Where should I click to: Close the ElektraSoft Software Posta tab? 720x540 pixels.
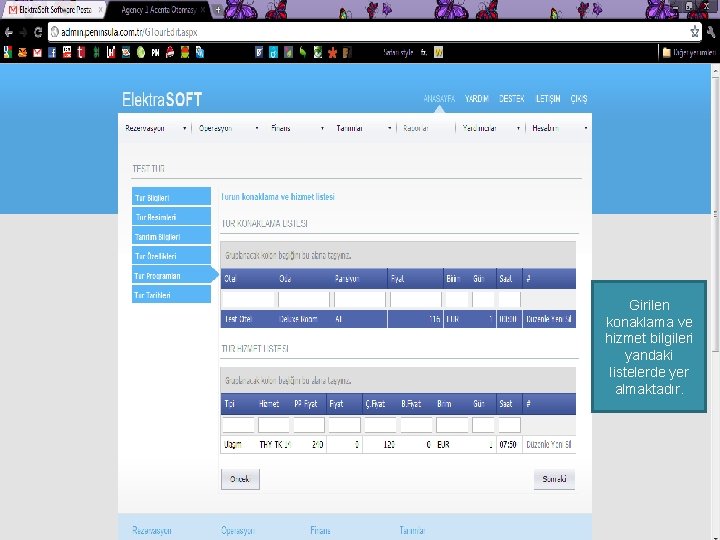[x=100, y=10]
